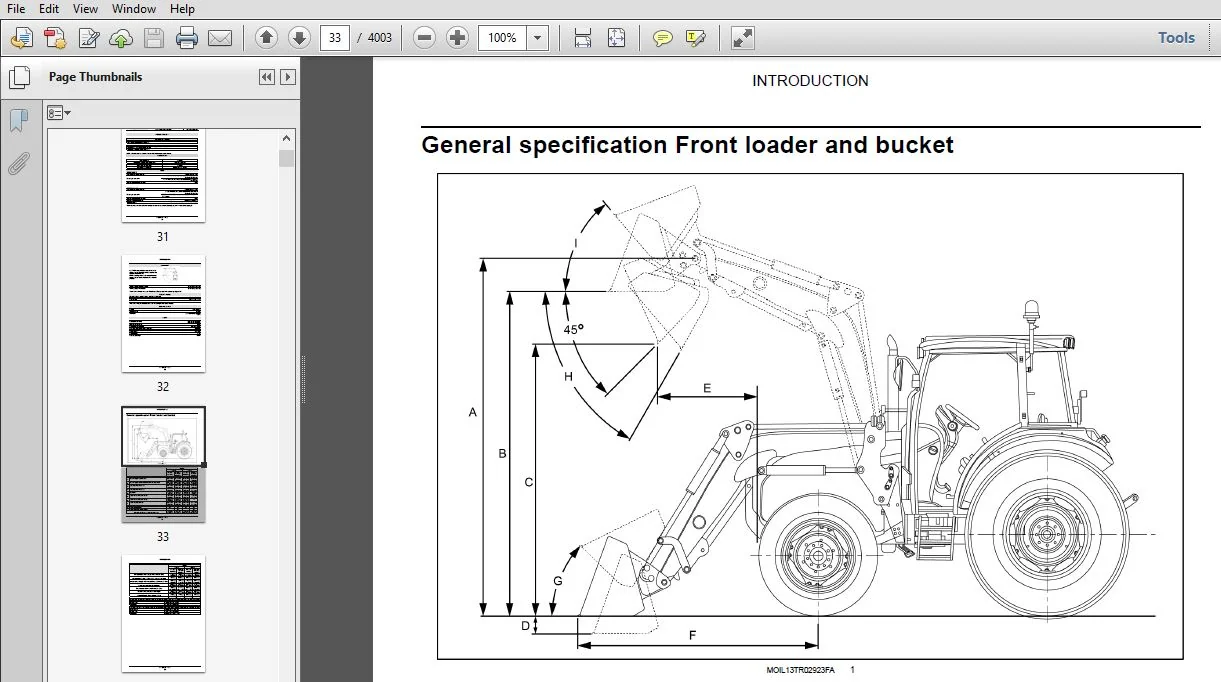Click the angle label 'H' in diagram
The height and width of the screenshot is (682, 1221).
point(568,377)
